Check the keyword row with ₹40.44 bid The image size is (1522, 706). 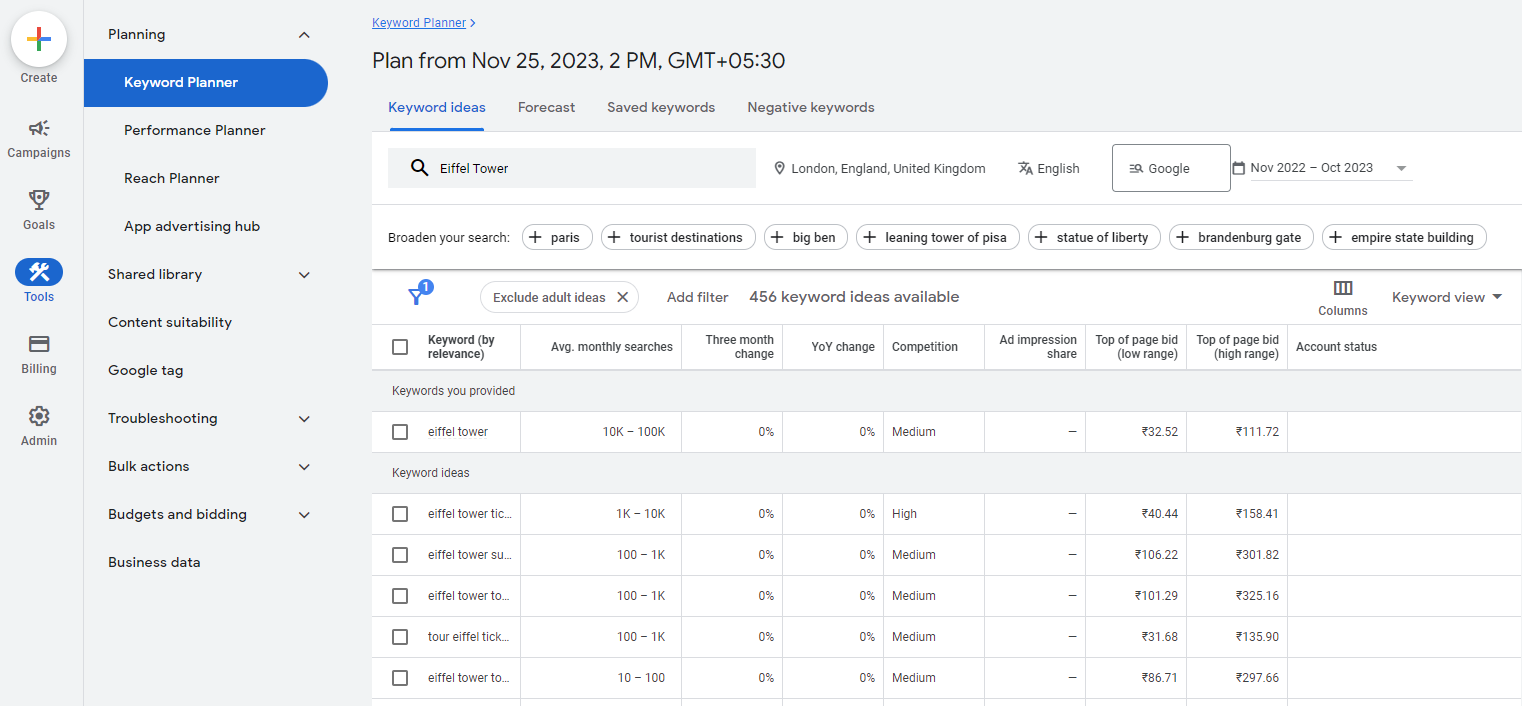(x=400, y=514)
